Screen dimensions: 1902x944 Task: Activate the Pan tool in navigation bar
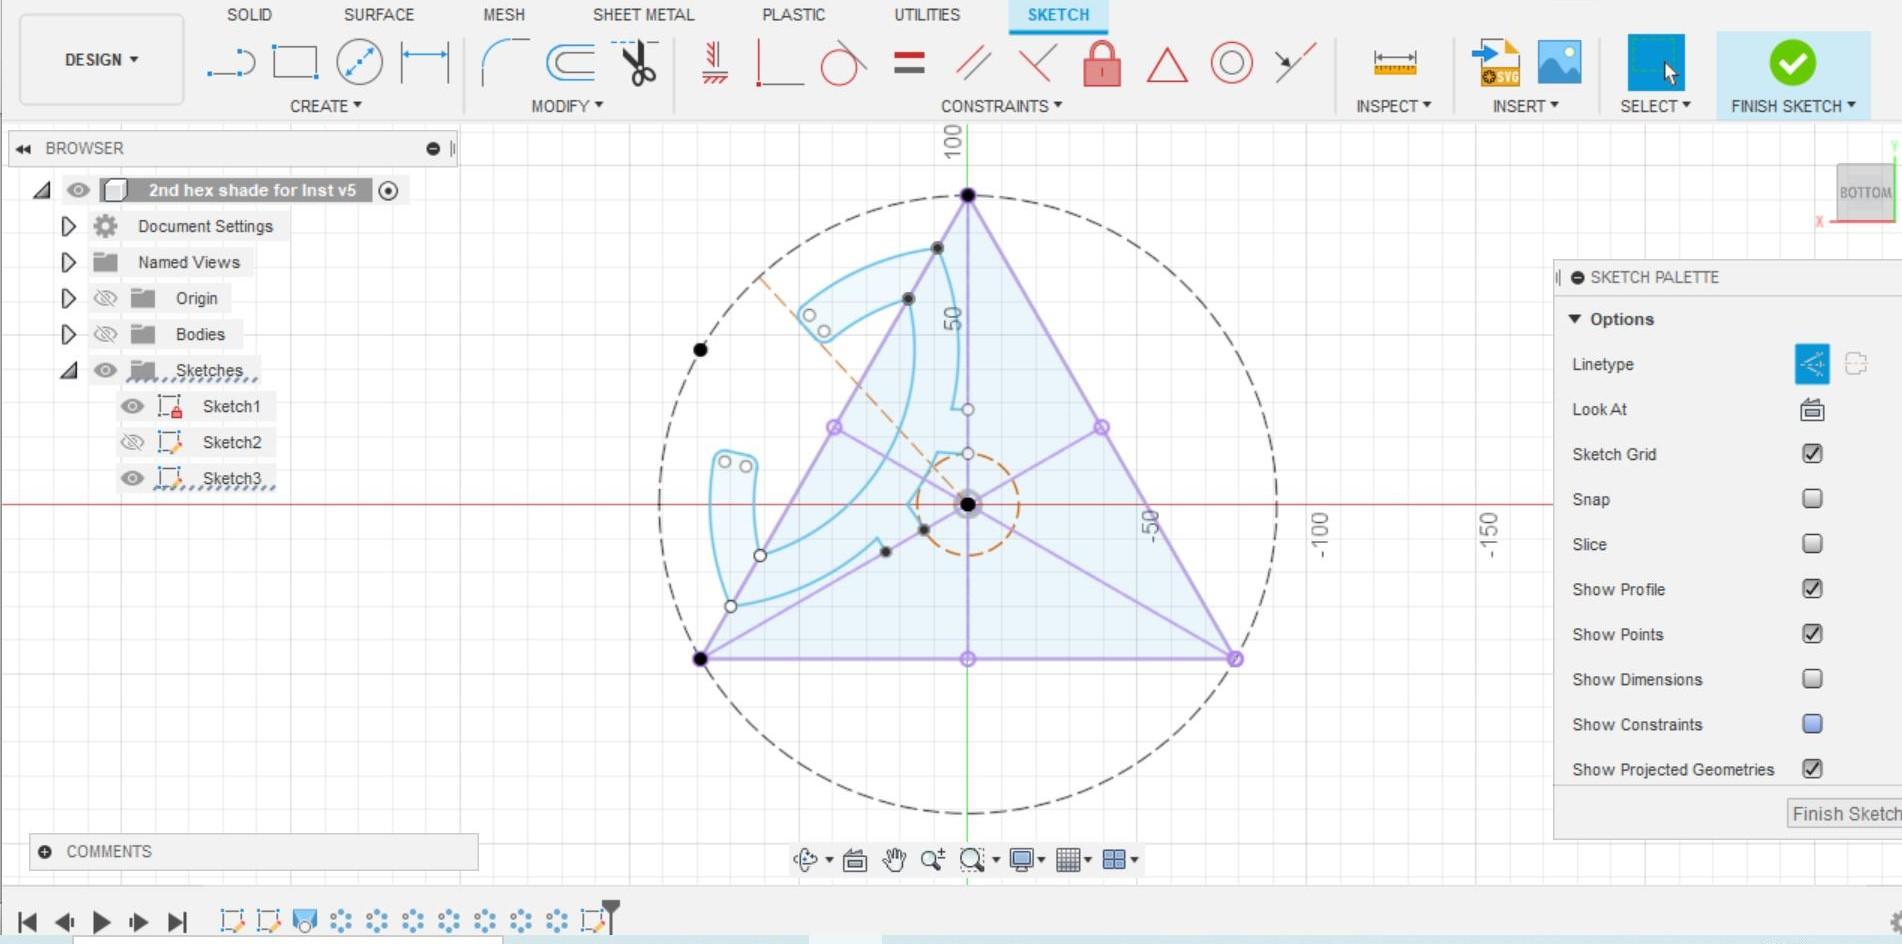click(893, 858)
